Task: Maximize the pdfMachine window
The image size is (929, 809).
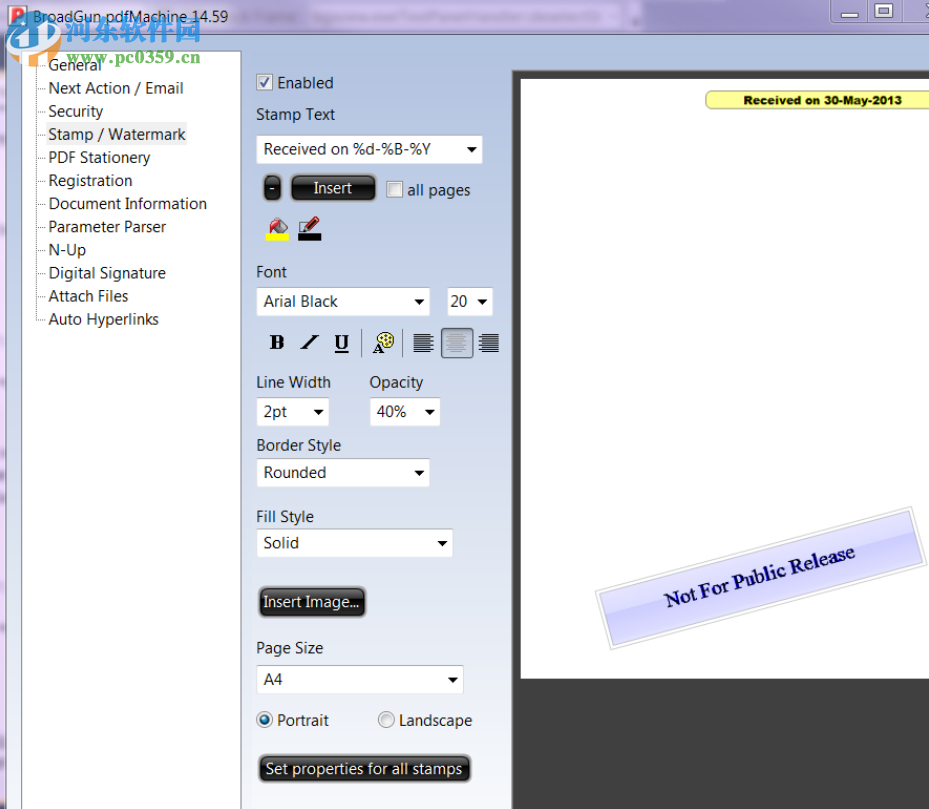Action: coord(884,11)
